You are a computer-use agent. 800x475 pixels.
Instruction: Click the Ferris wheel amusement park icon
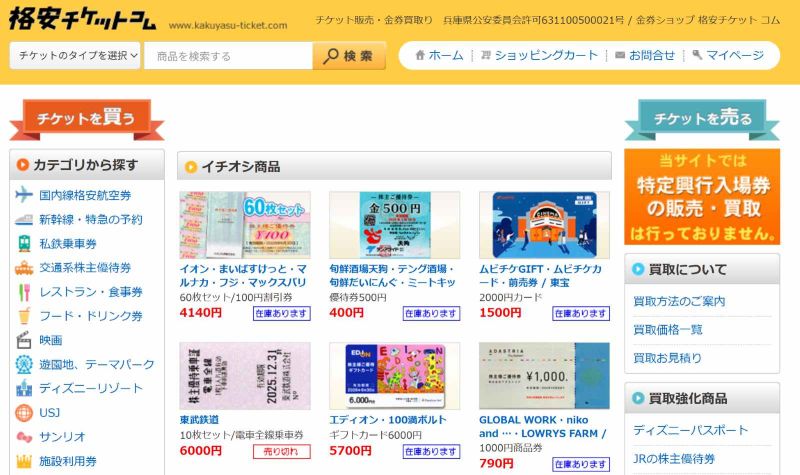click(23, 364)
